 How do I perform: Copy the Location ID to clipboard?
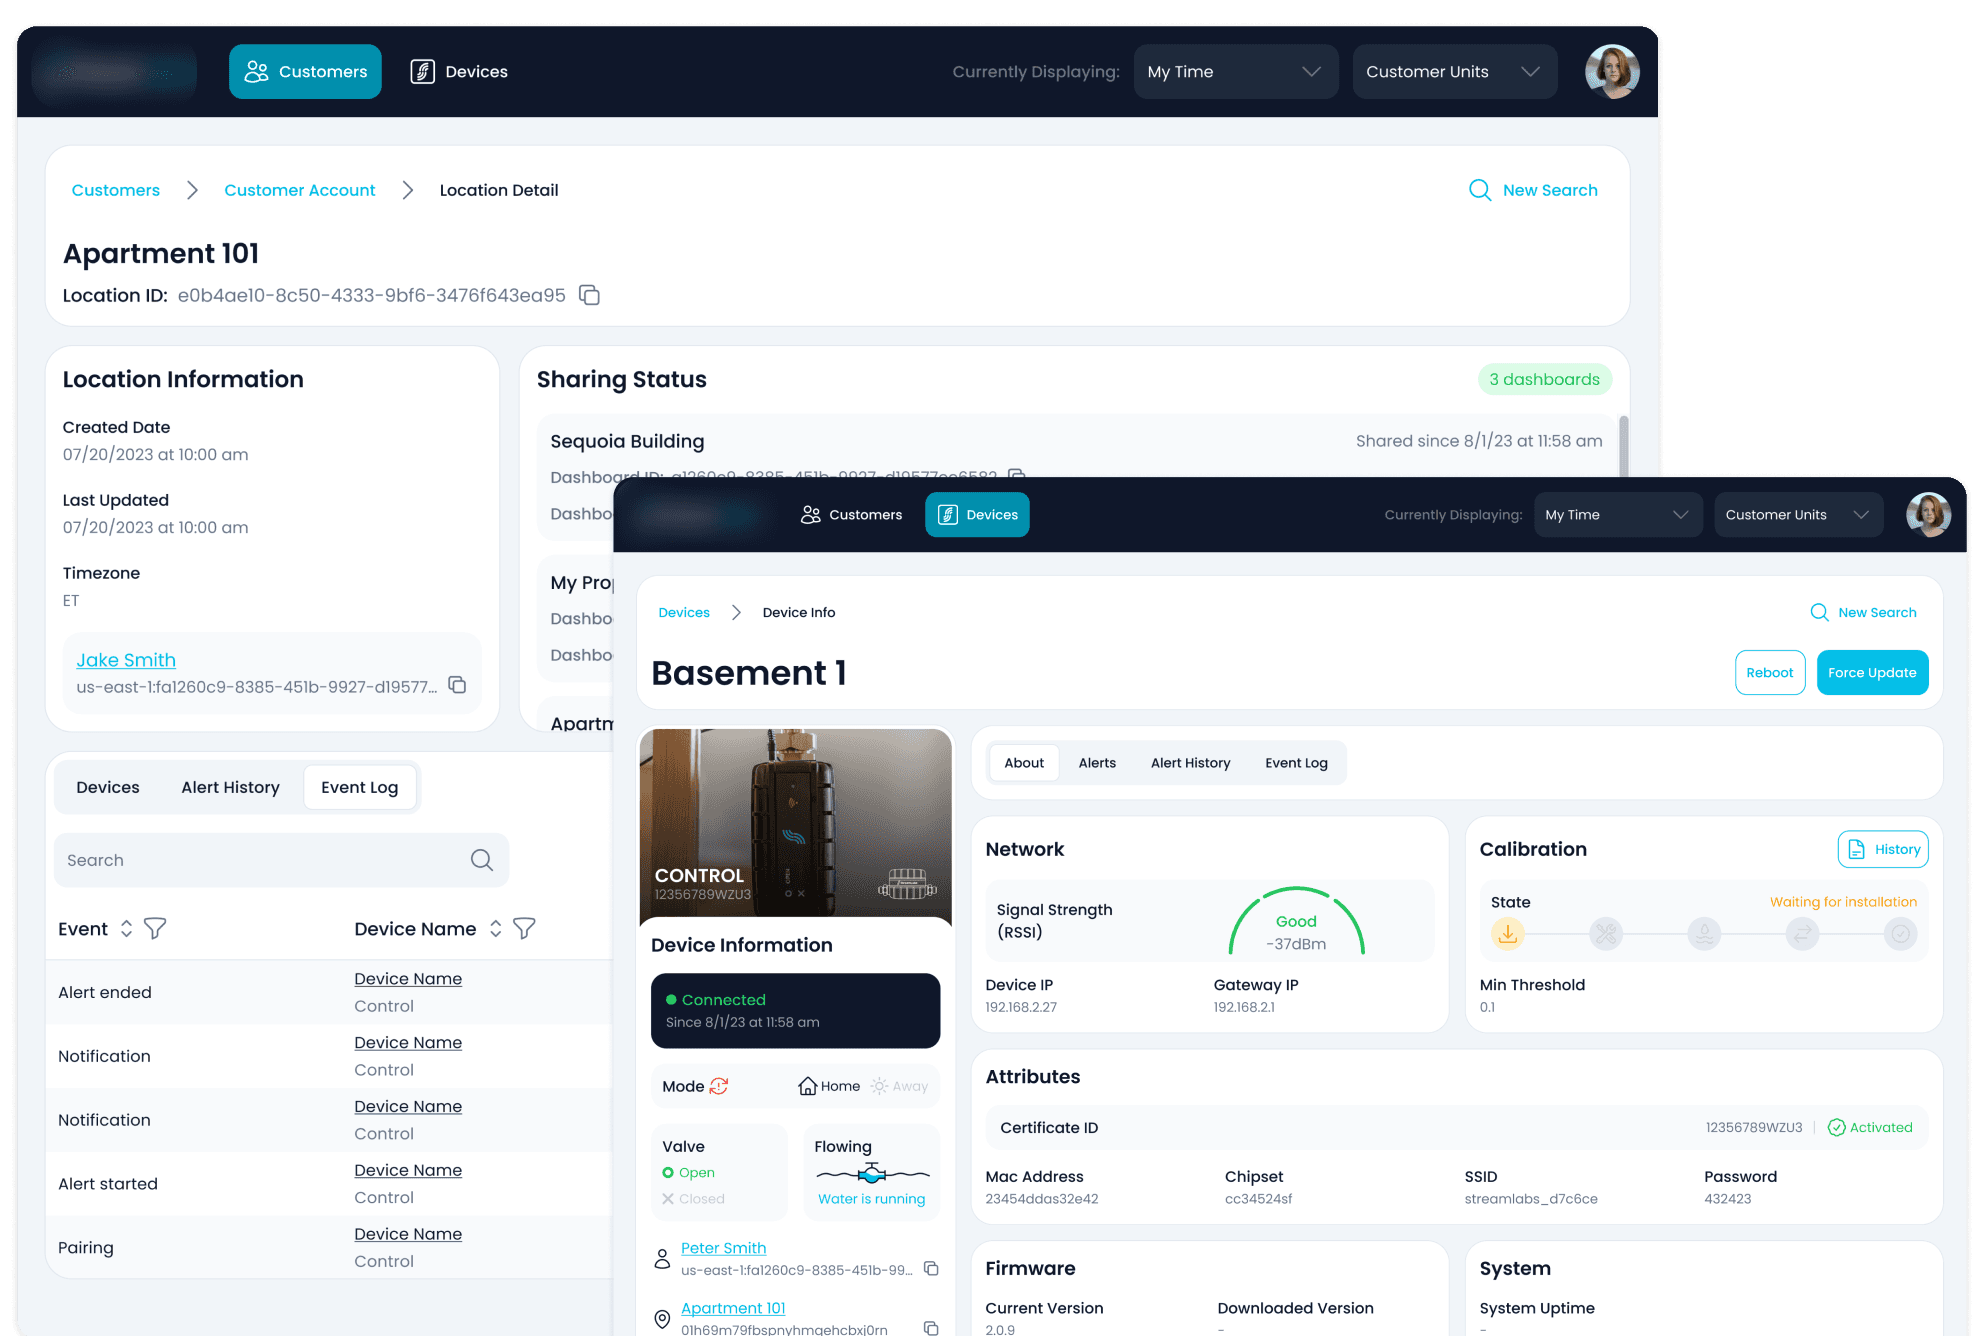[x=589, y=295]
